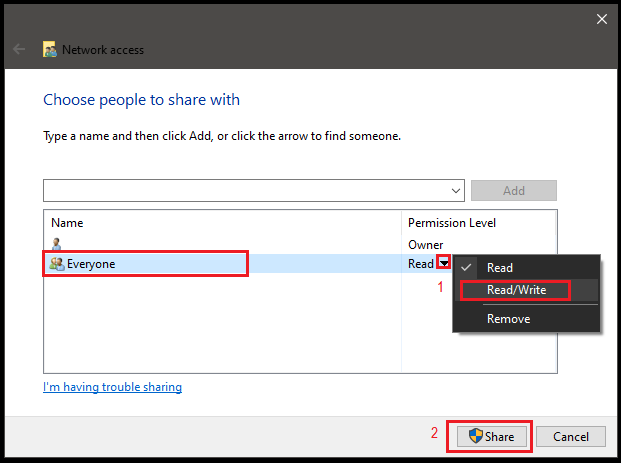This screenshot has width=621, height=463.
Task: Click the owner user icon in the list
Action: click(57, 245)
